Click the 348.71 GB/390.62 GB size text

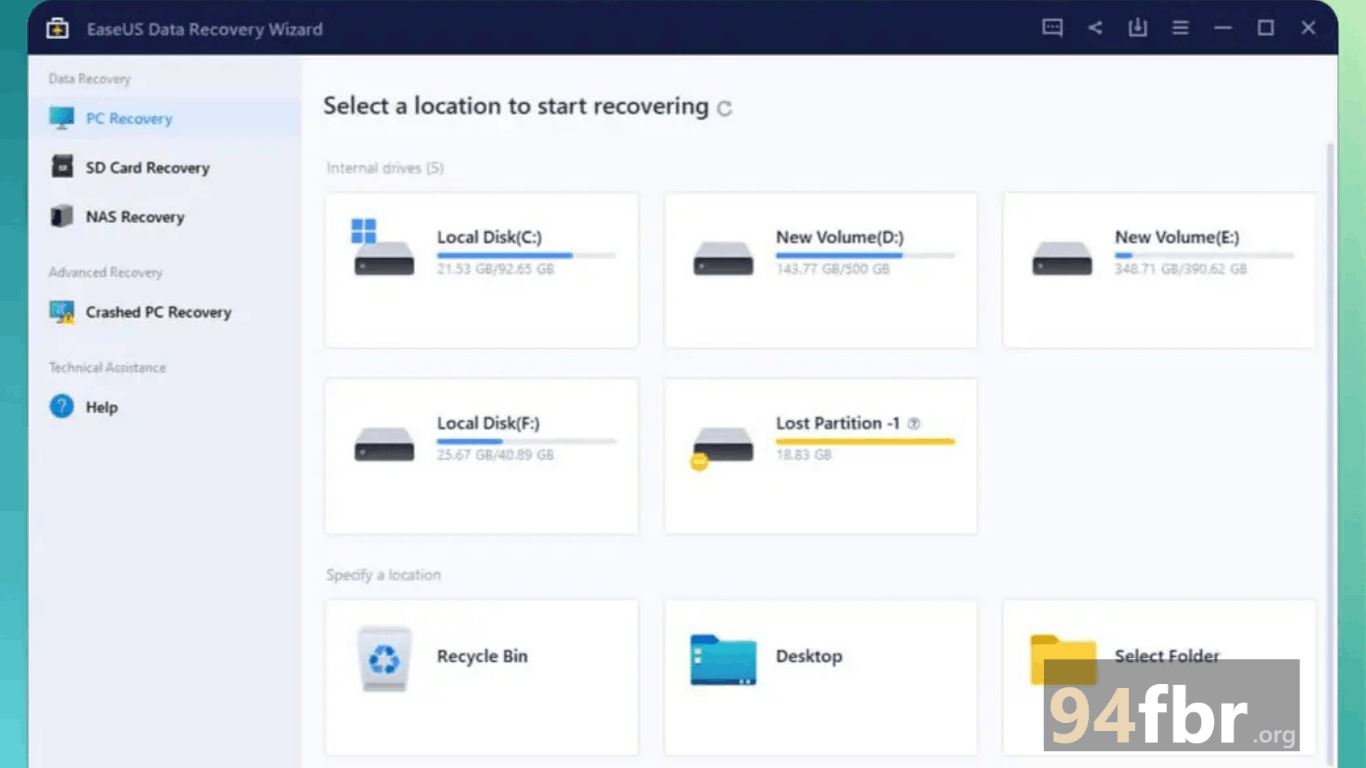click(x=1181, y=269)
